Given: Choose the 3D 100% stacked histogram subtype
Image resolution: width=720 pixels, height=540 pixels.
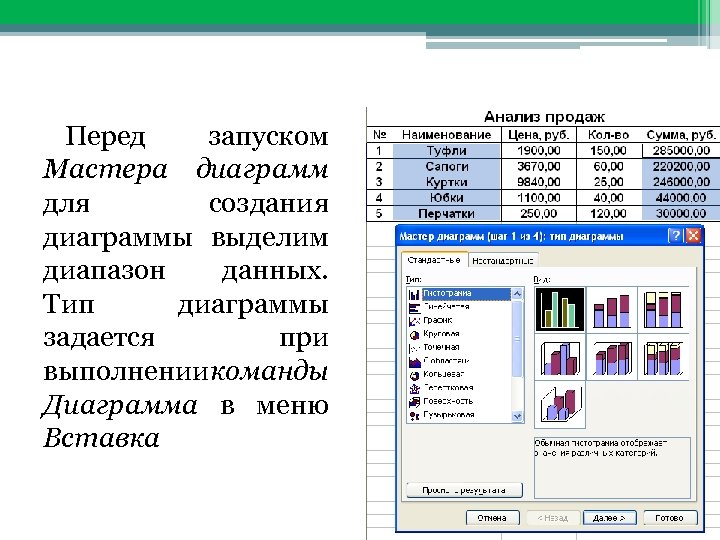Looking at the screenshot, I should coord(664,357).
